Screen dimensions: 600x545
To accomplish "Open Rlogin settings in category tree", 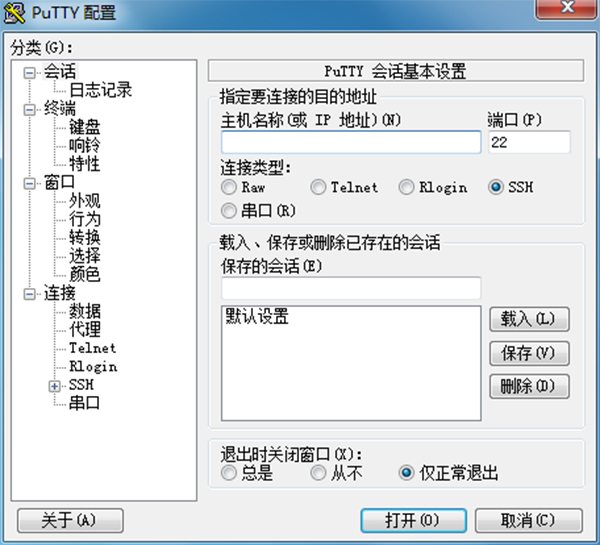I will (93, 367).
